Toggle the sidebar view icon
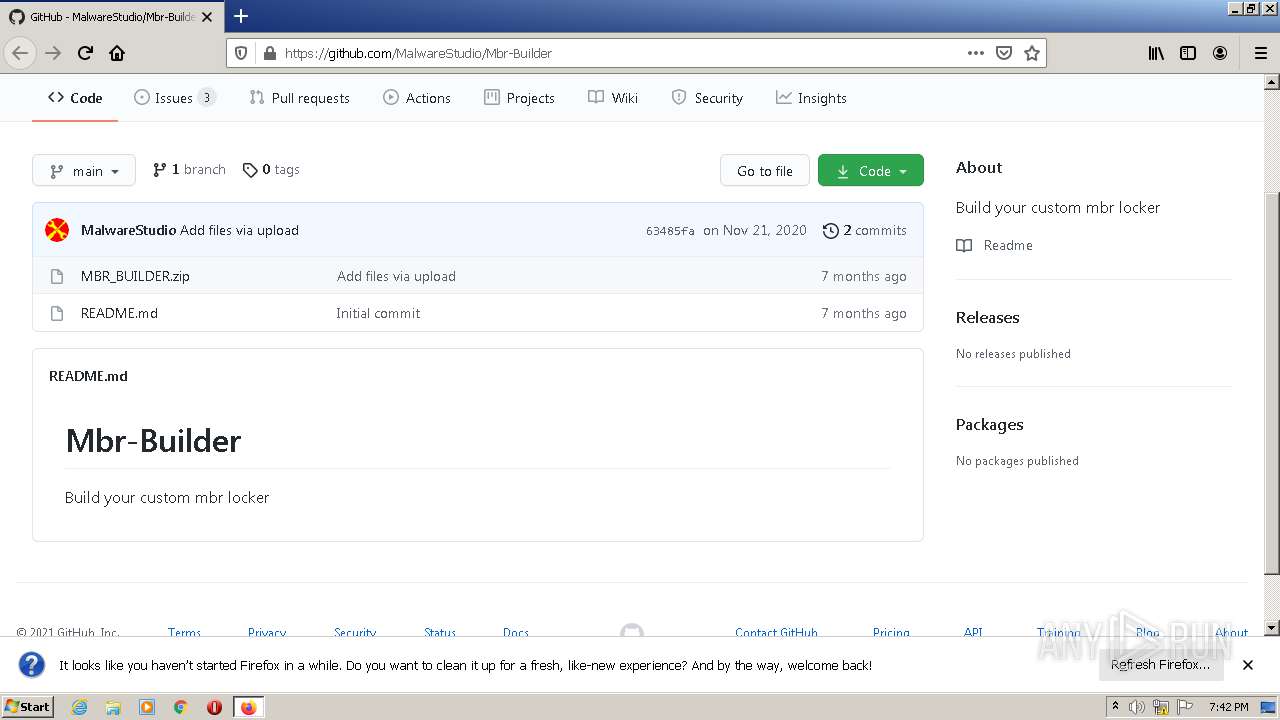 click(1188, 53)
